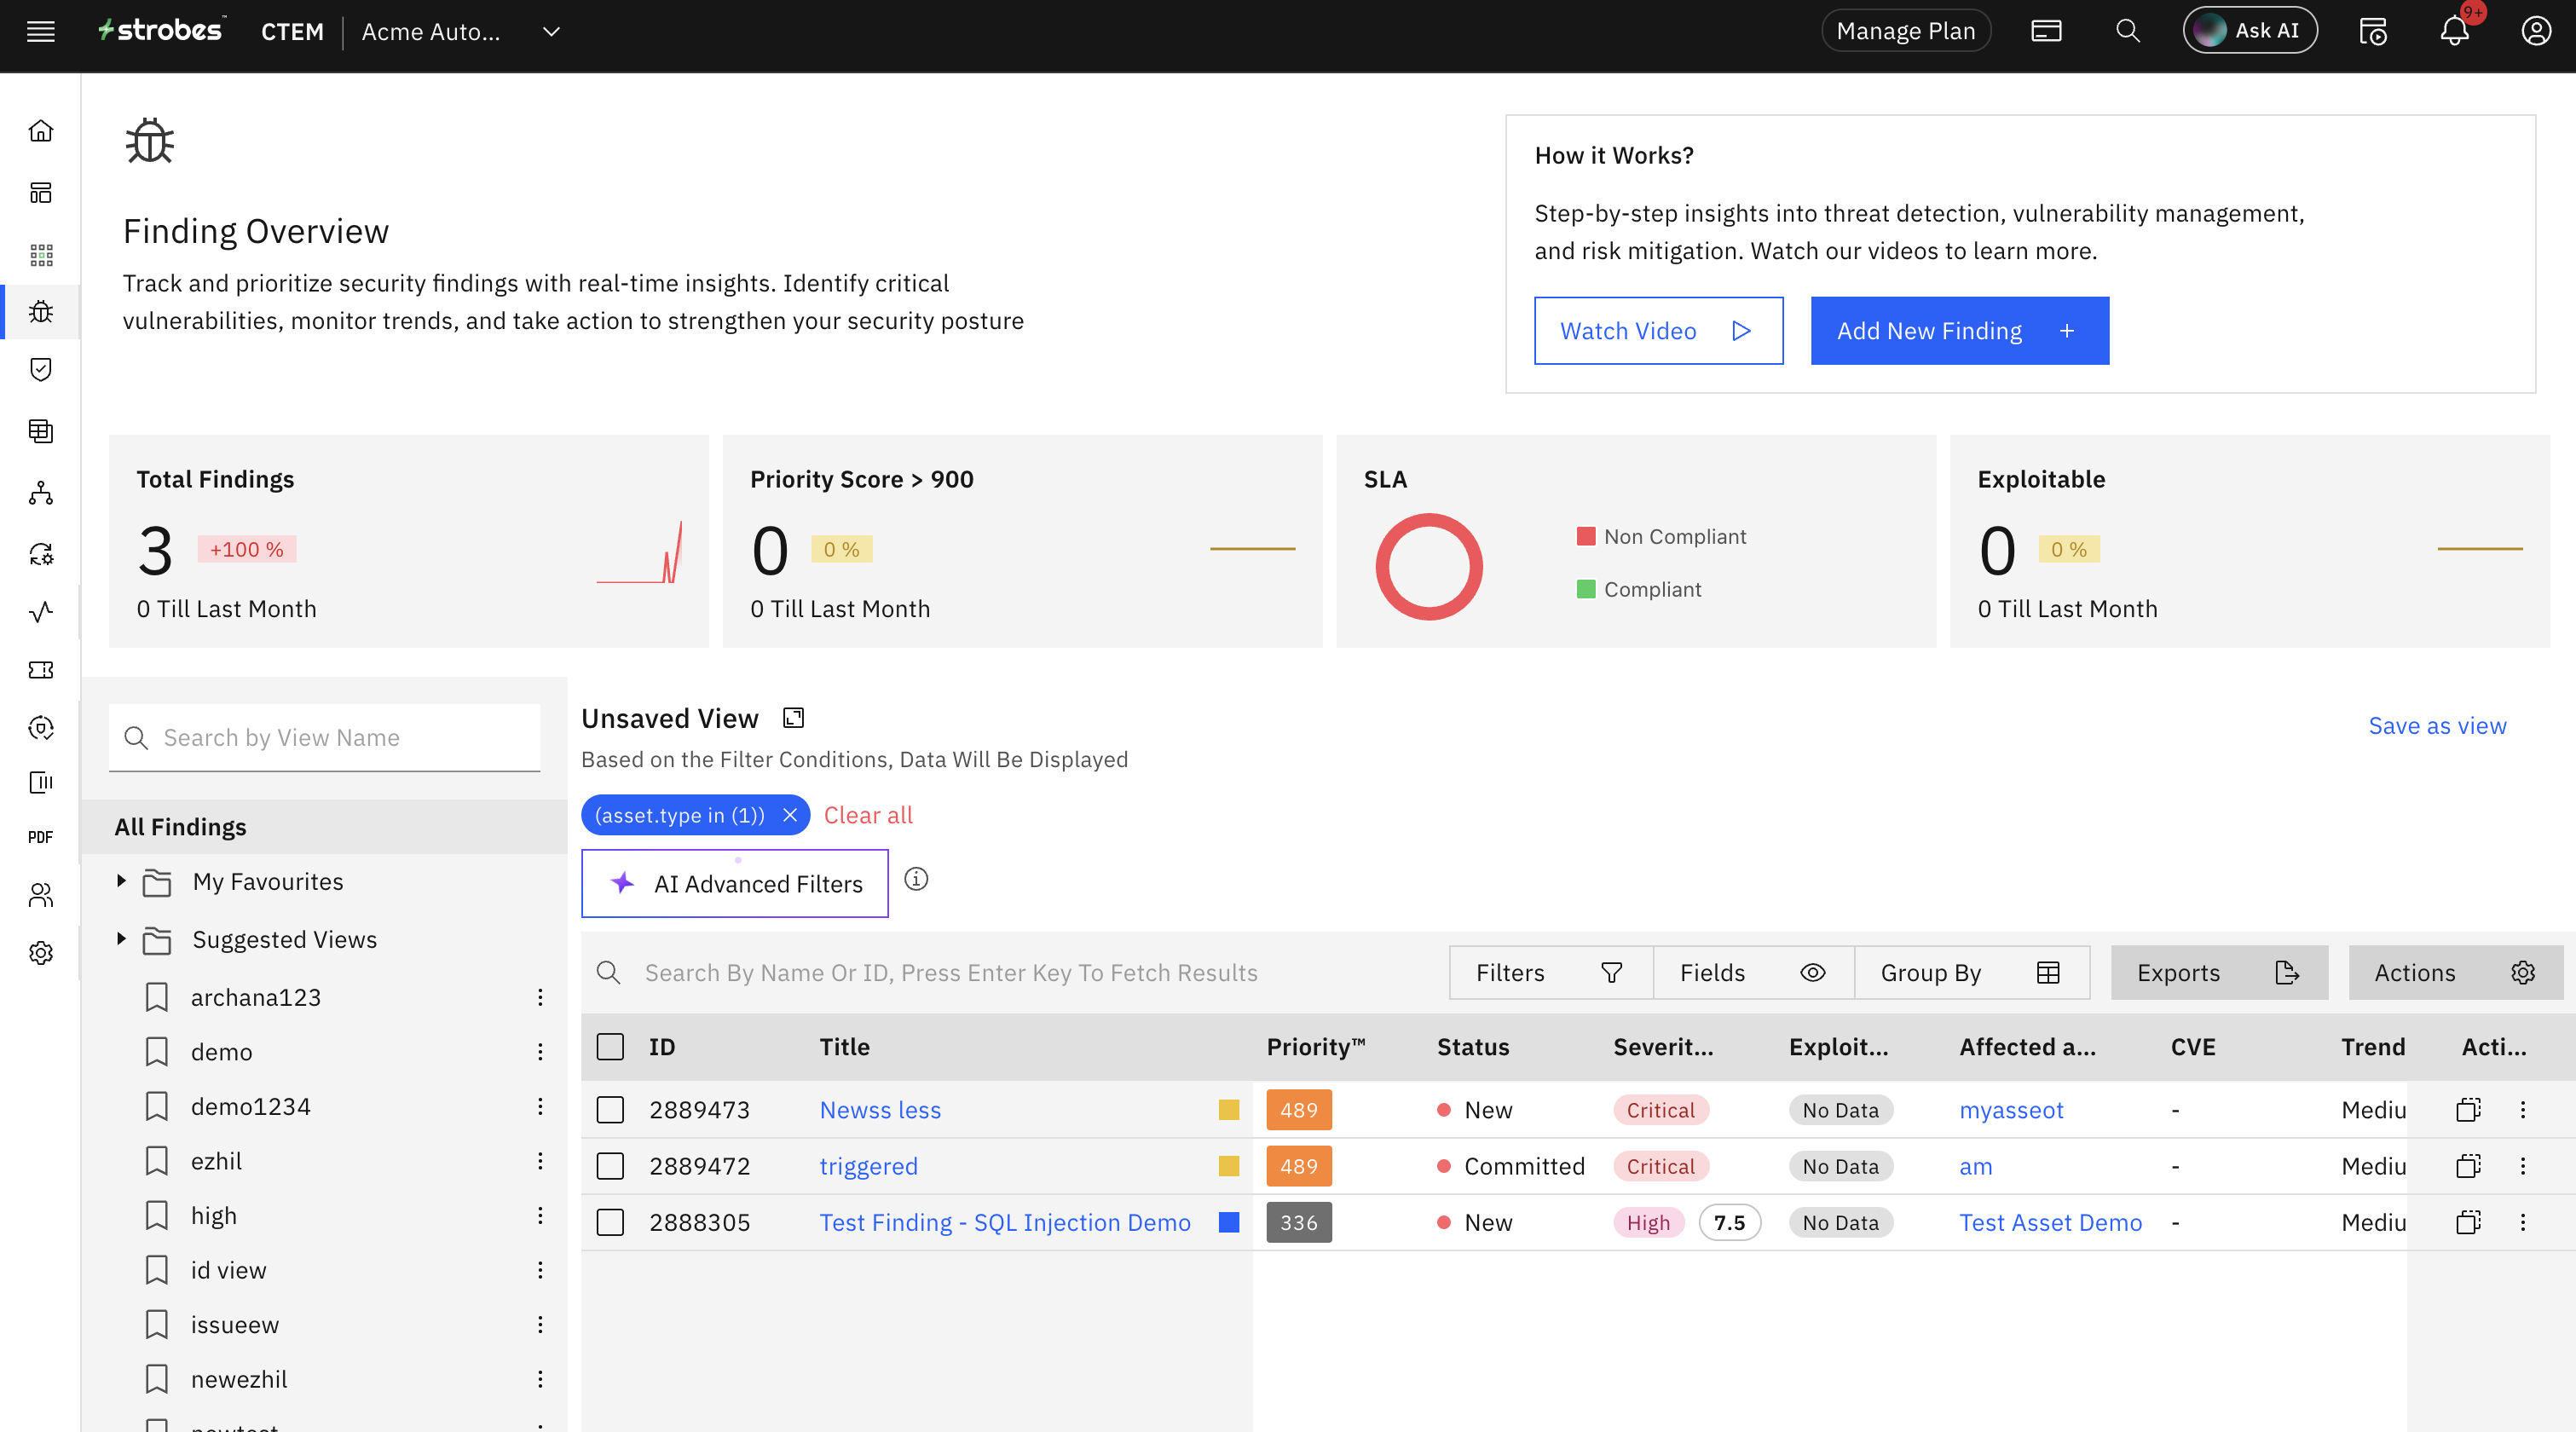The image size is (2576, 1432).
Task: Open the notifications bell icon
Action: coord(2453,32)
